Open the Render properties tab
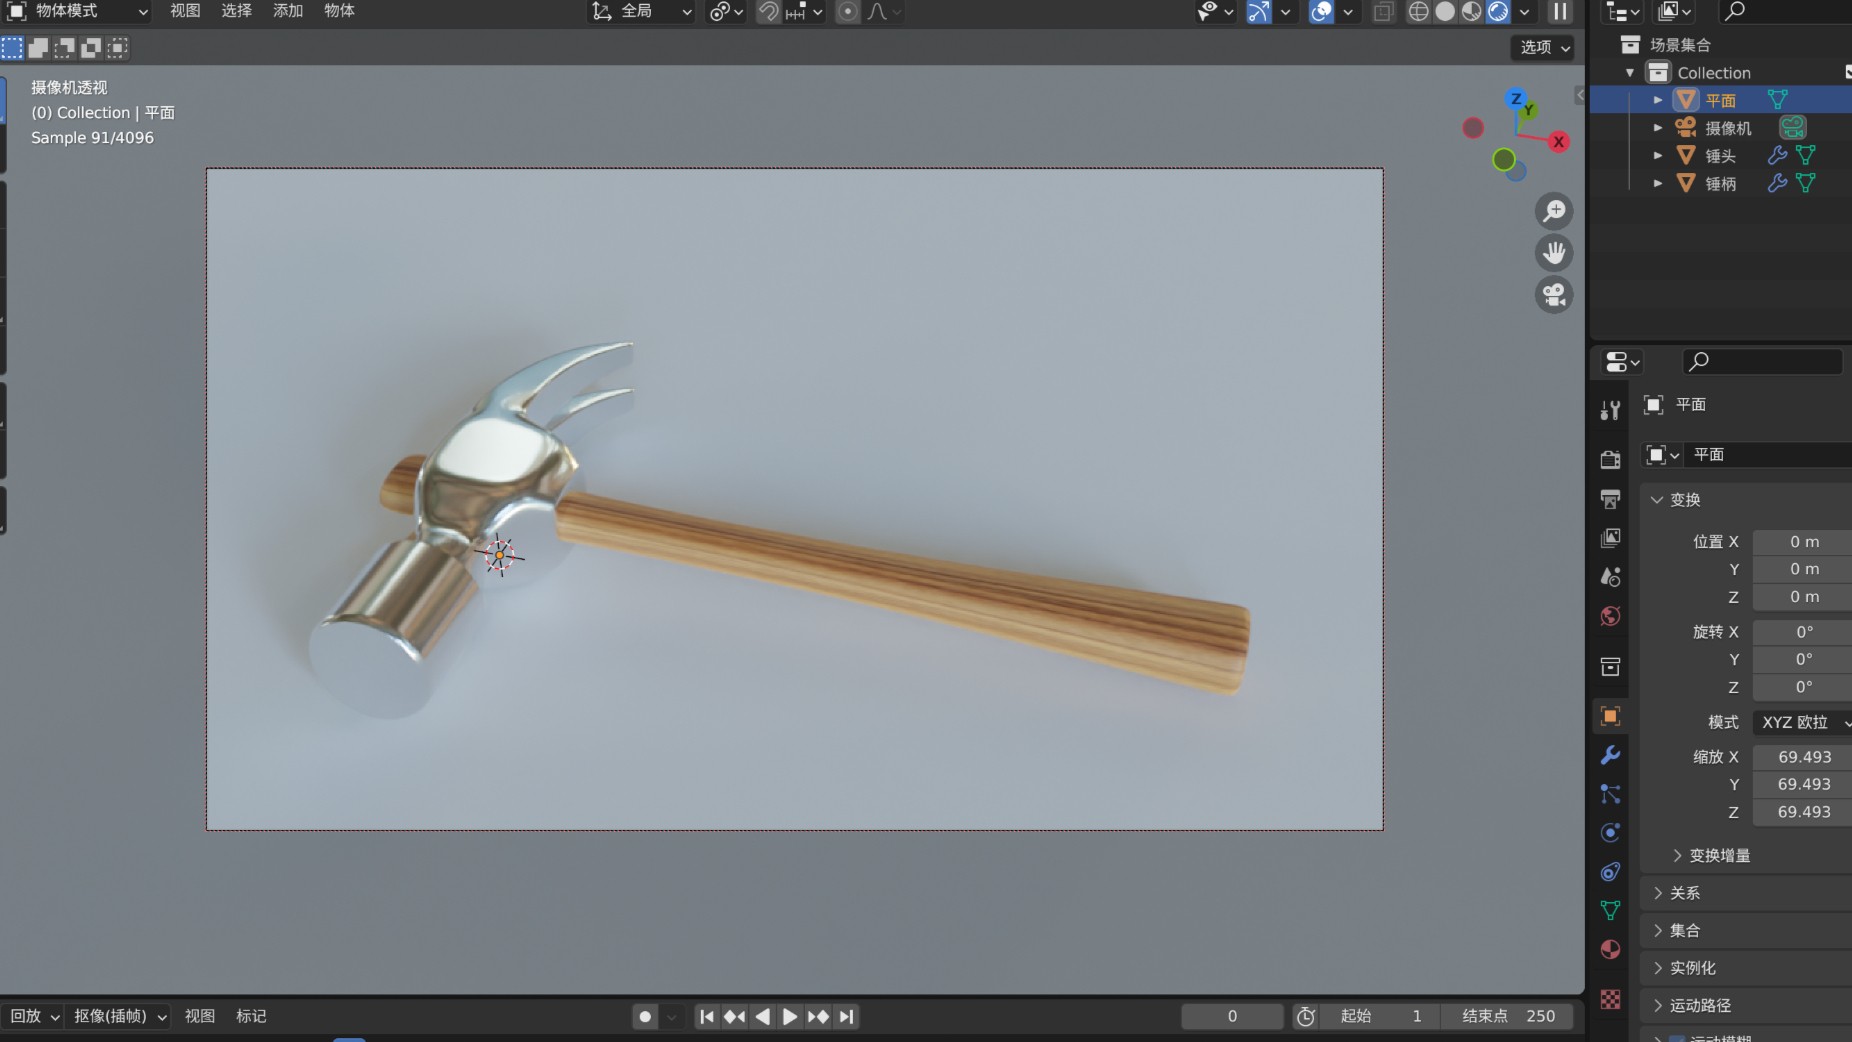The width and height of the screenshot is (1852, 1042). click(x=1610, y=459)
